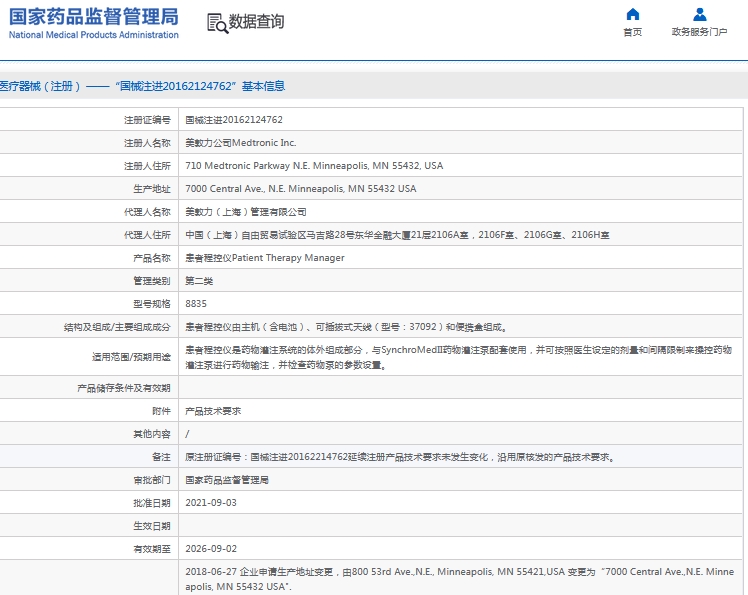Click the 型号规格 field label

pos(152,303)
